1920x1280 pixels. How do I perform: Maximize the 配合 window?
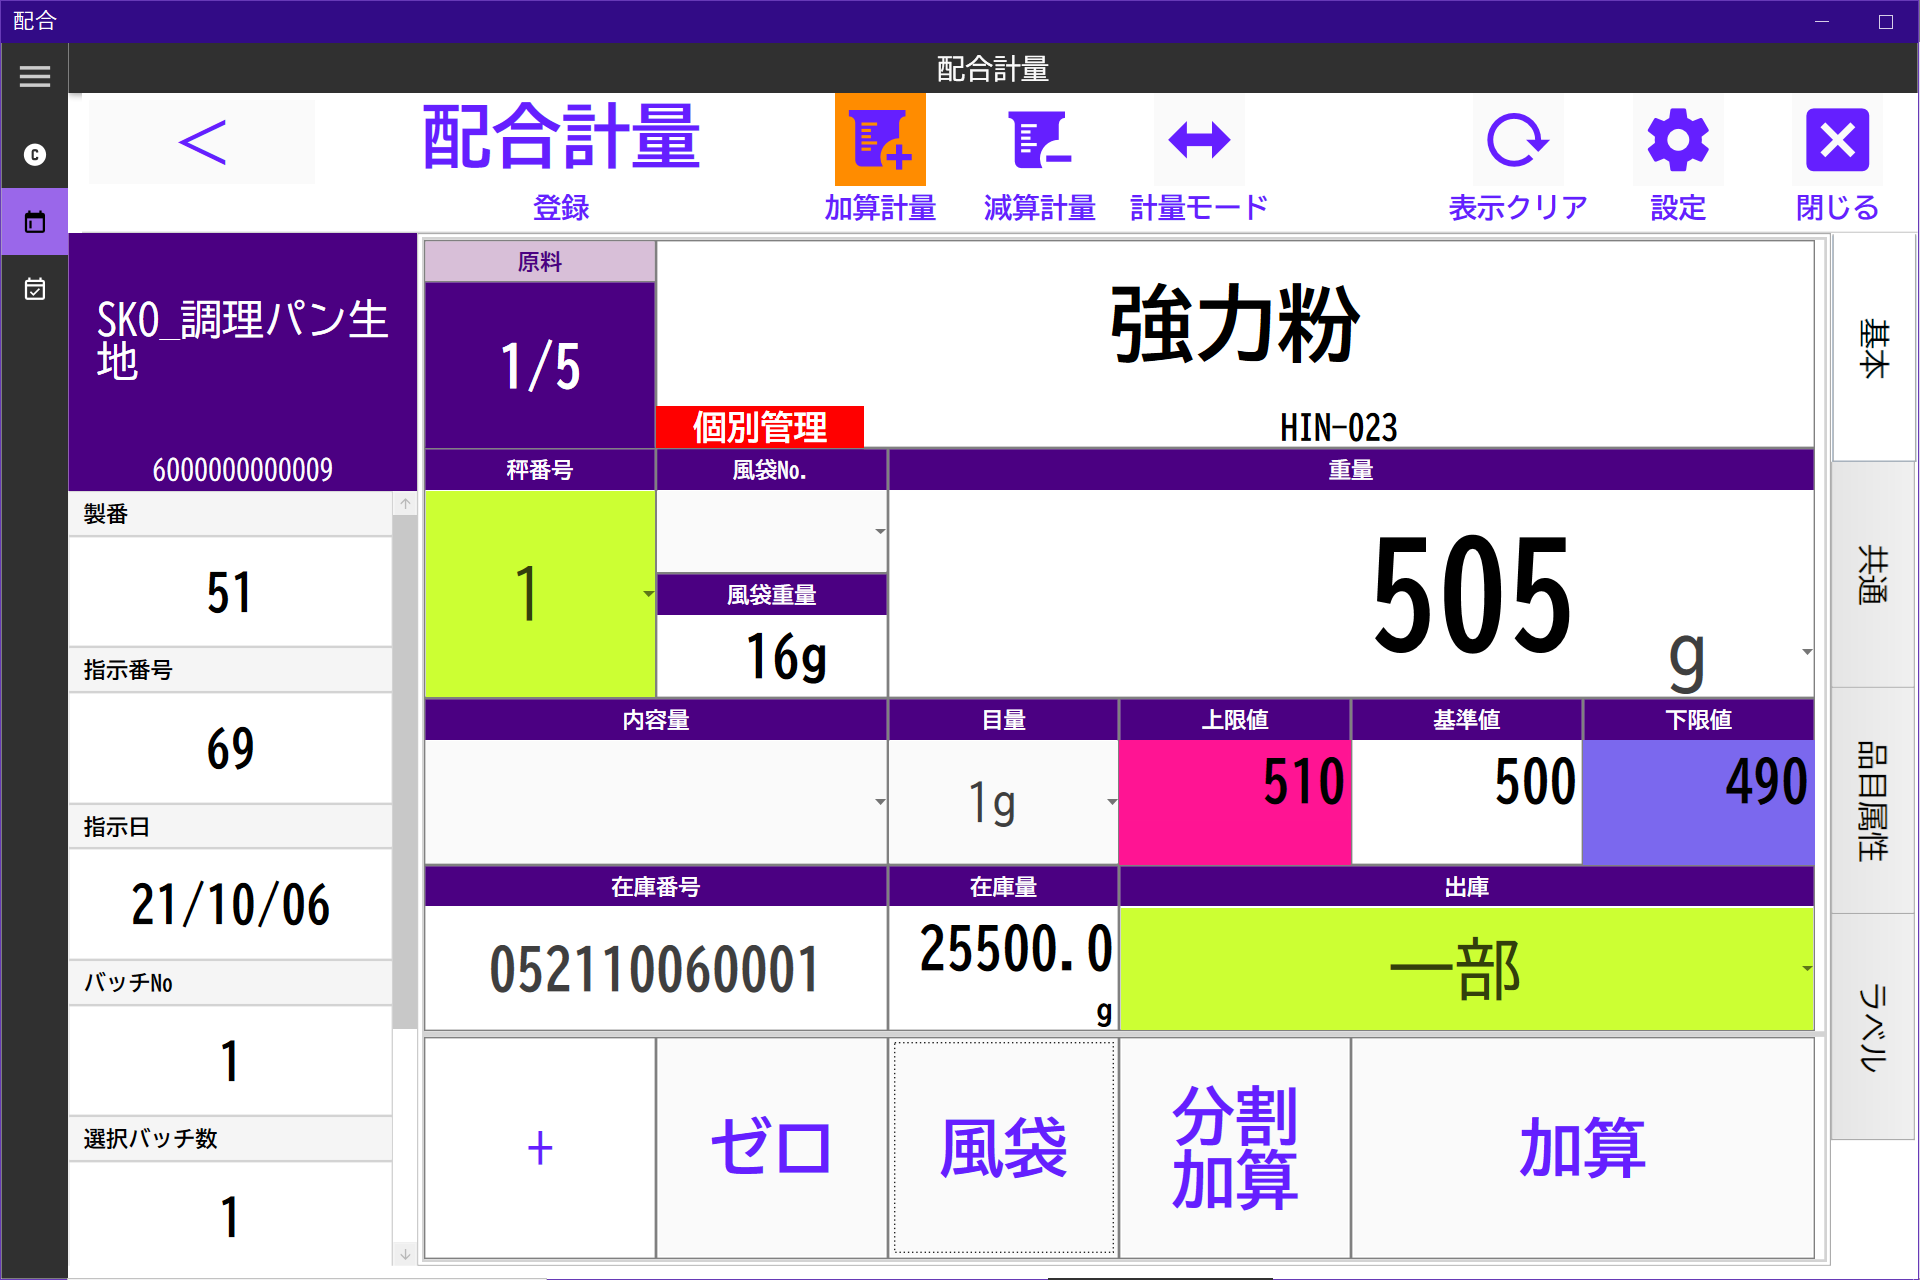[1886, 21]
